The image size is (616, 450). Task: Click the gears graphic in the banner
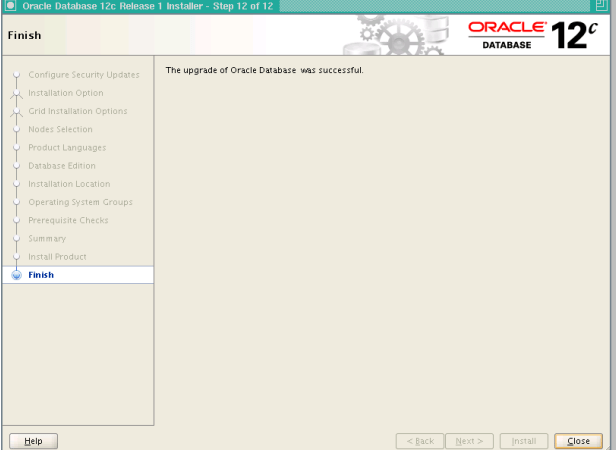(x=397, y=35)
